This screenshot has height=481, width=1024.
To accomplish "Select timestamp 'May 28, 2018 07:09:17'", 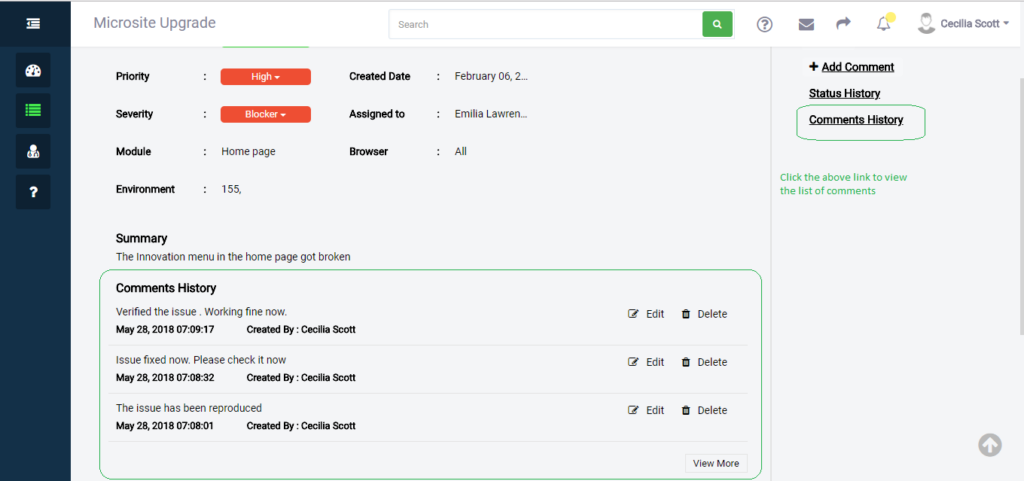I will [165, 330].
